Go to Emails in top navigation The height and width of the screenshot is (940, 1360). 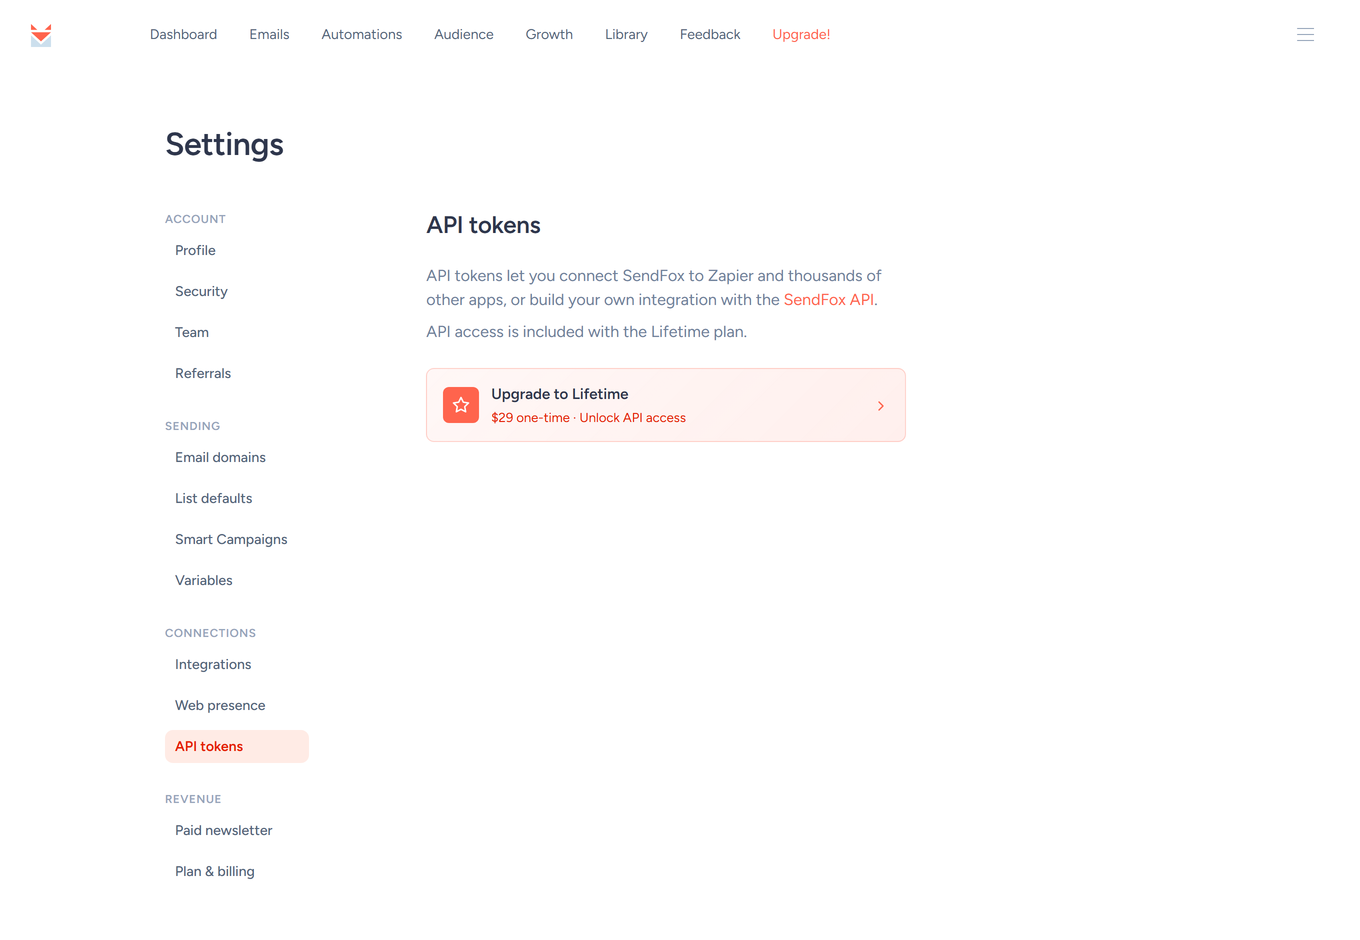coord(269,34)
